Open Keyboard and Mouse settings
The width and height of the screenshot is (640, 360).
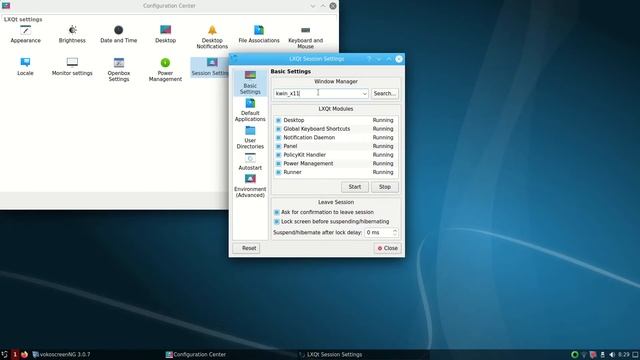click(x=305, y=37)
